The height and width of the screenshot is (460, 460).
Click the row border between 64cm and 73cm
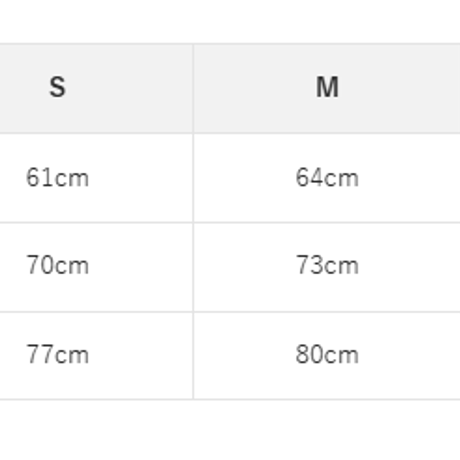coord(327,222)
